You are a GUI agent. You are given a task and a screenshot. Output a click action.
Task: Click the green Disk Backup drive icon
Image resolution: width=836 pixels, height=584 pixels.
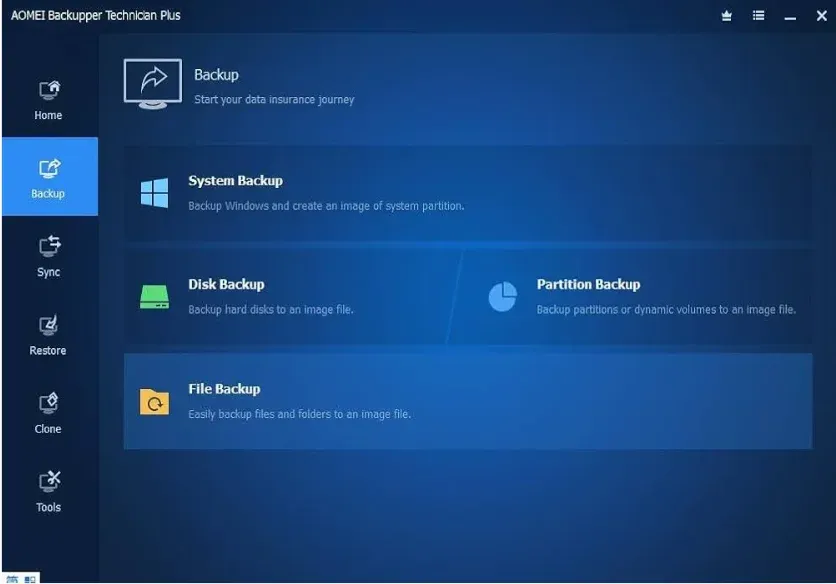pos(154,297)
